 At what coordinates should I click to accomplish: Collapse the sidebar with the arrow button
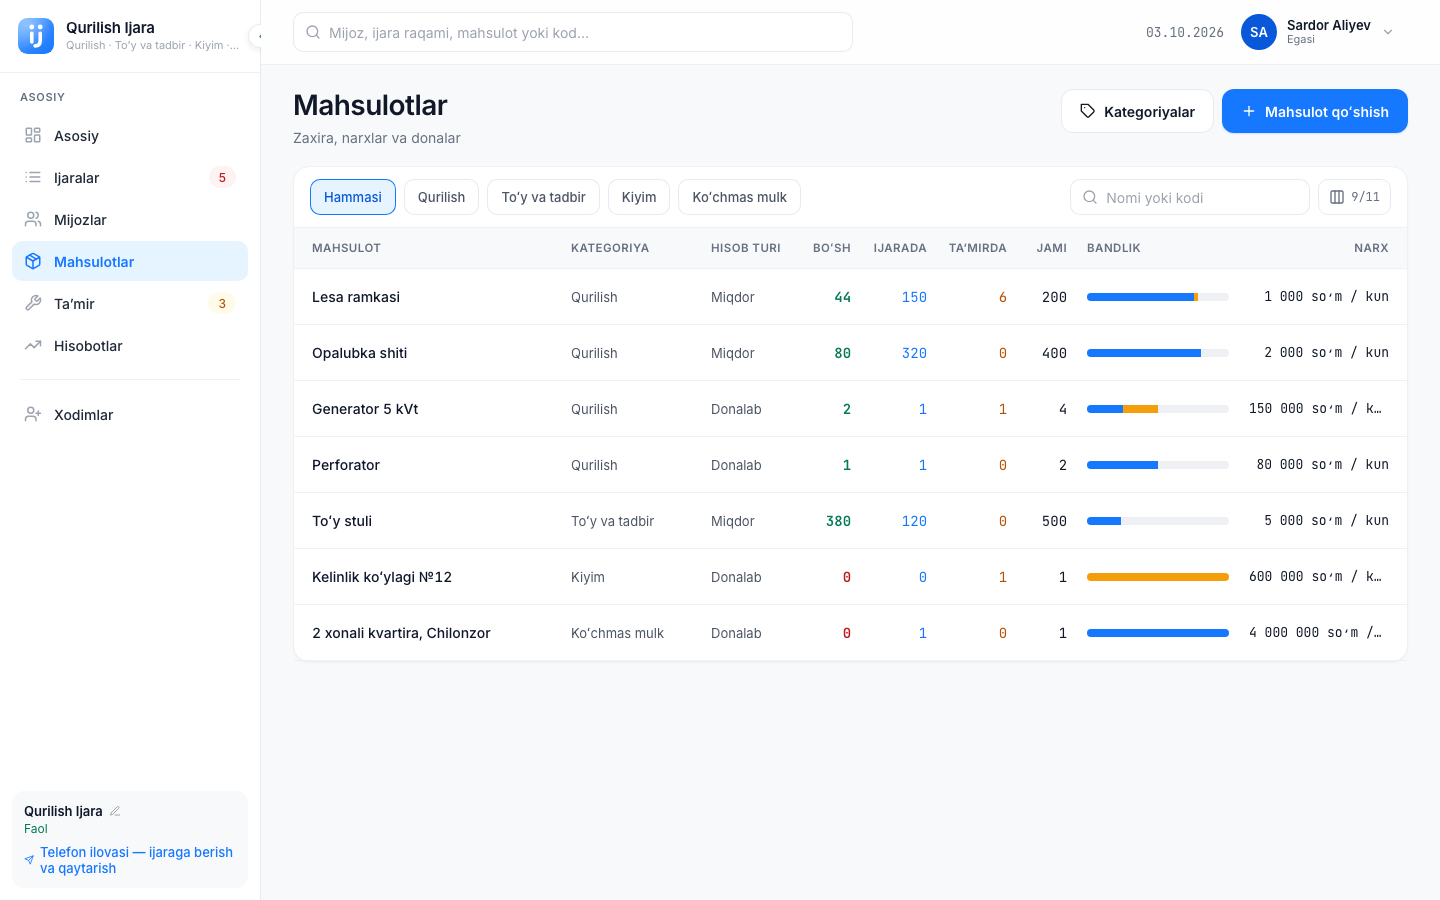(x=257, y=36)
